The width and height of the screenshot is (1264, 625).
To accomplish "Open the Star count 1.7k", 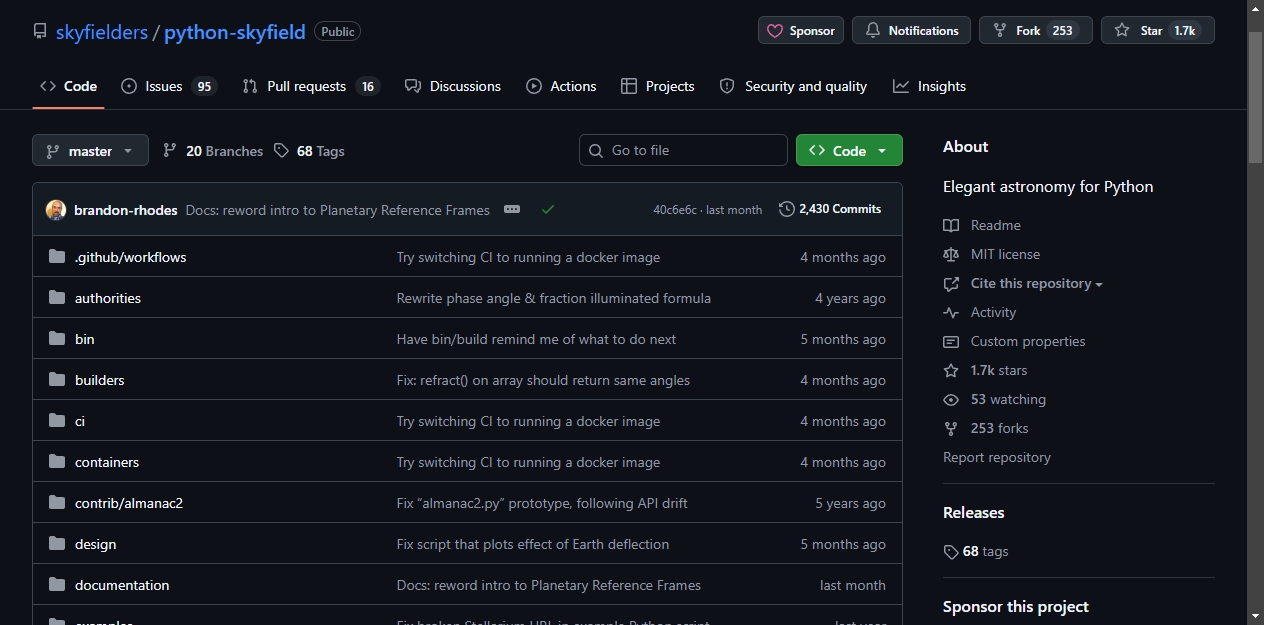I will point(1184,31).
